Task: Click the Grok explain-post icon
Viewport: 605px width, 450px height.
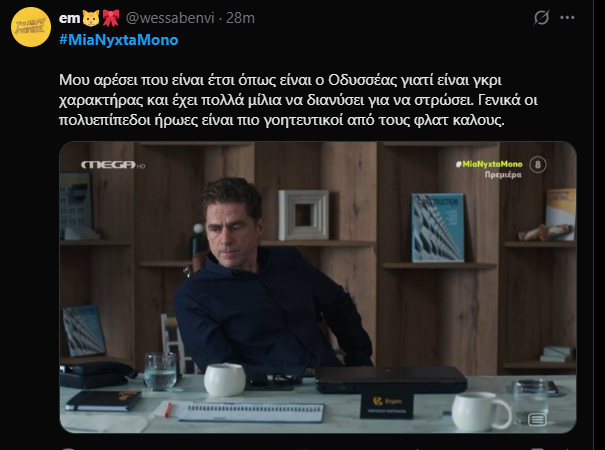Action: click(541, 17)
